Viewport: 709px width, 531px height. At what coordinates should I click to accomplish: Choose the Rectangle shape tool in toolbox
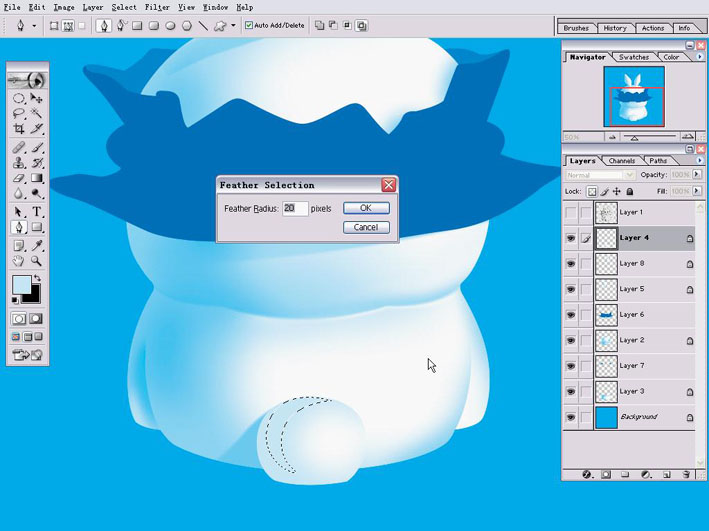pos(37,227)
